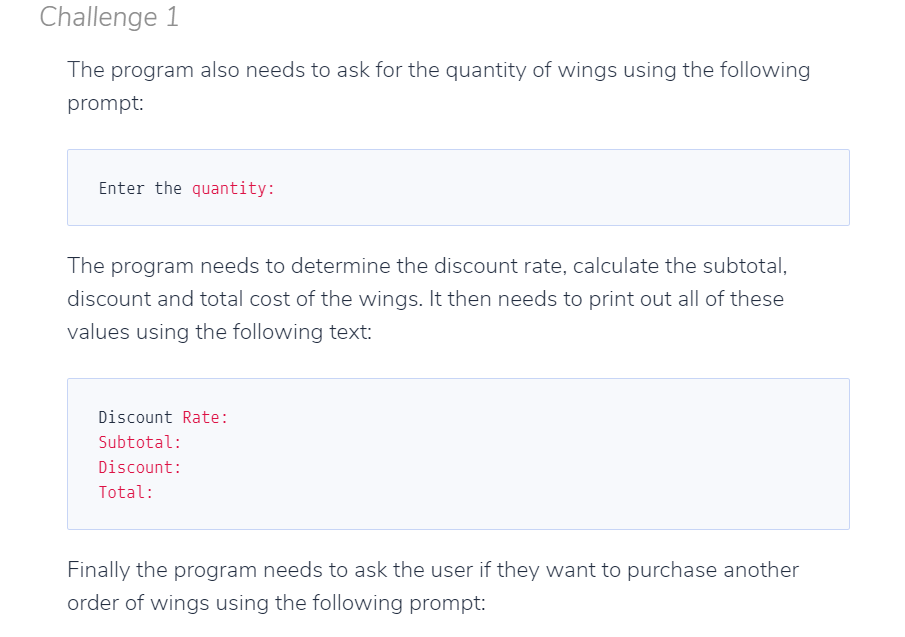The image size is (905, 637).
Task: Click the line 'values using the following text:'
Action: point(219,332)
